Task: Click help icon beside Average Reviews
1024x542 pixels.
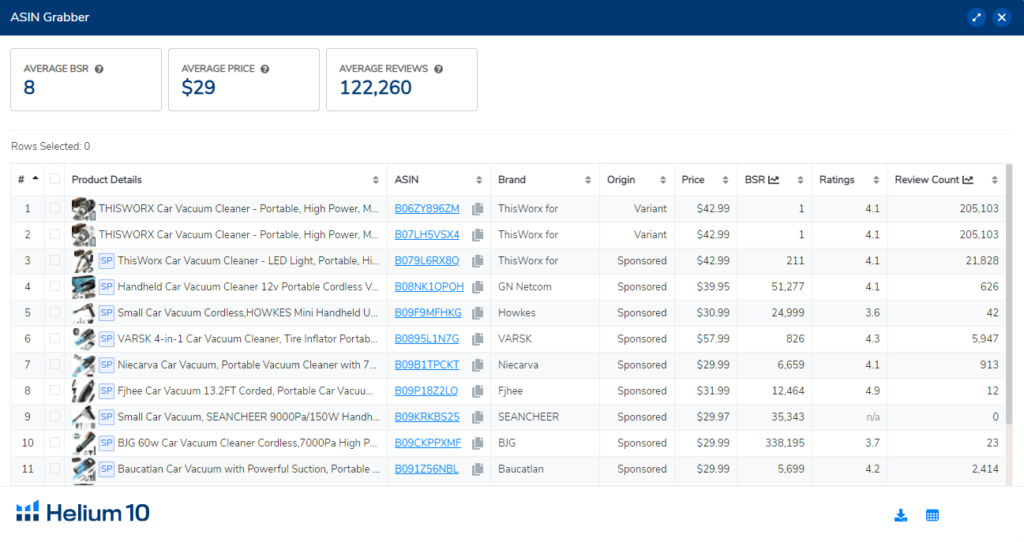Action: (x=438, y=69)
